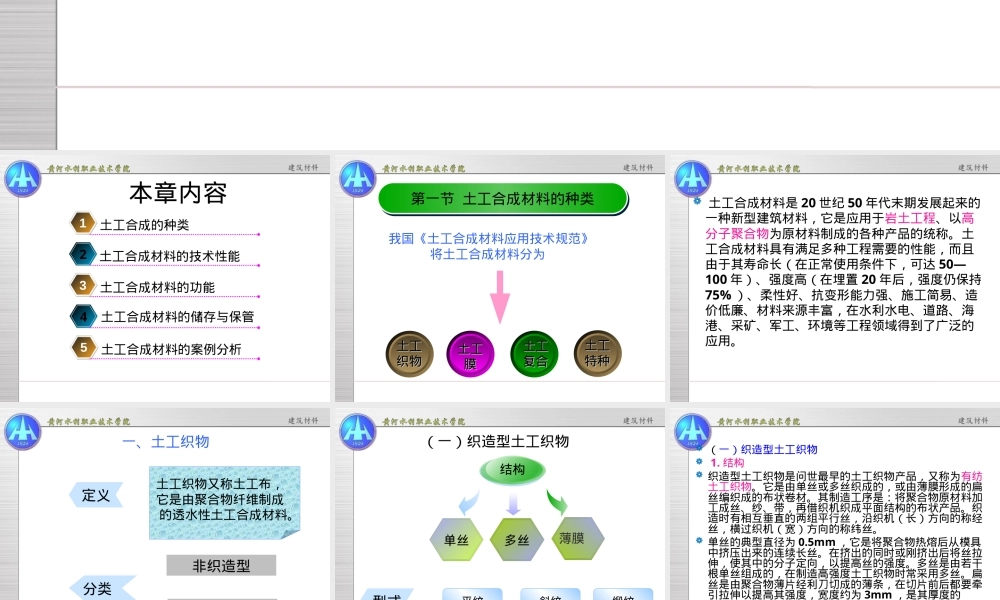Click the purple down arrow above 多丝
1000x600 pixels.
pyautogui.click(x=513, y=504)
